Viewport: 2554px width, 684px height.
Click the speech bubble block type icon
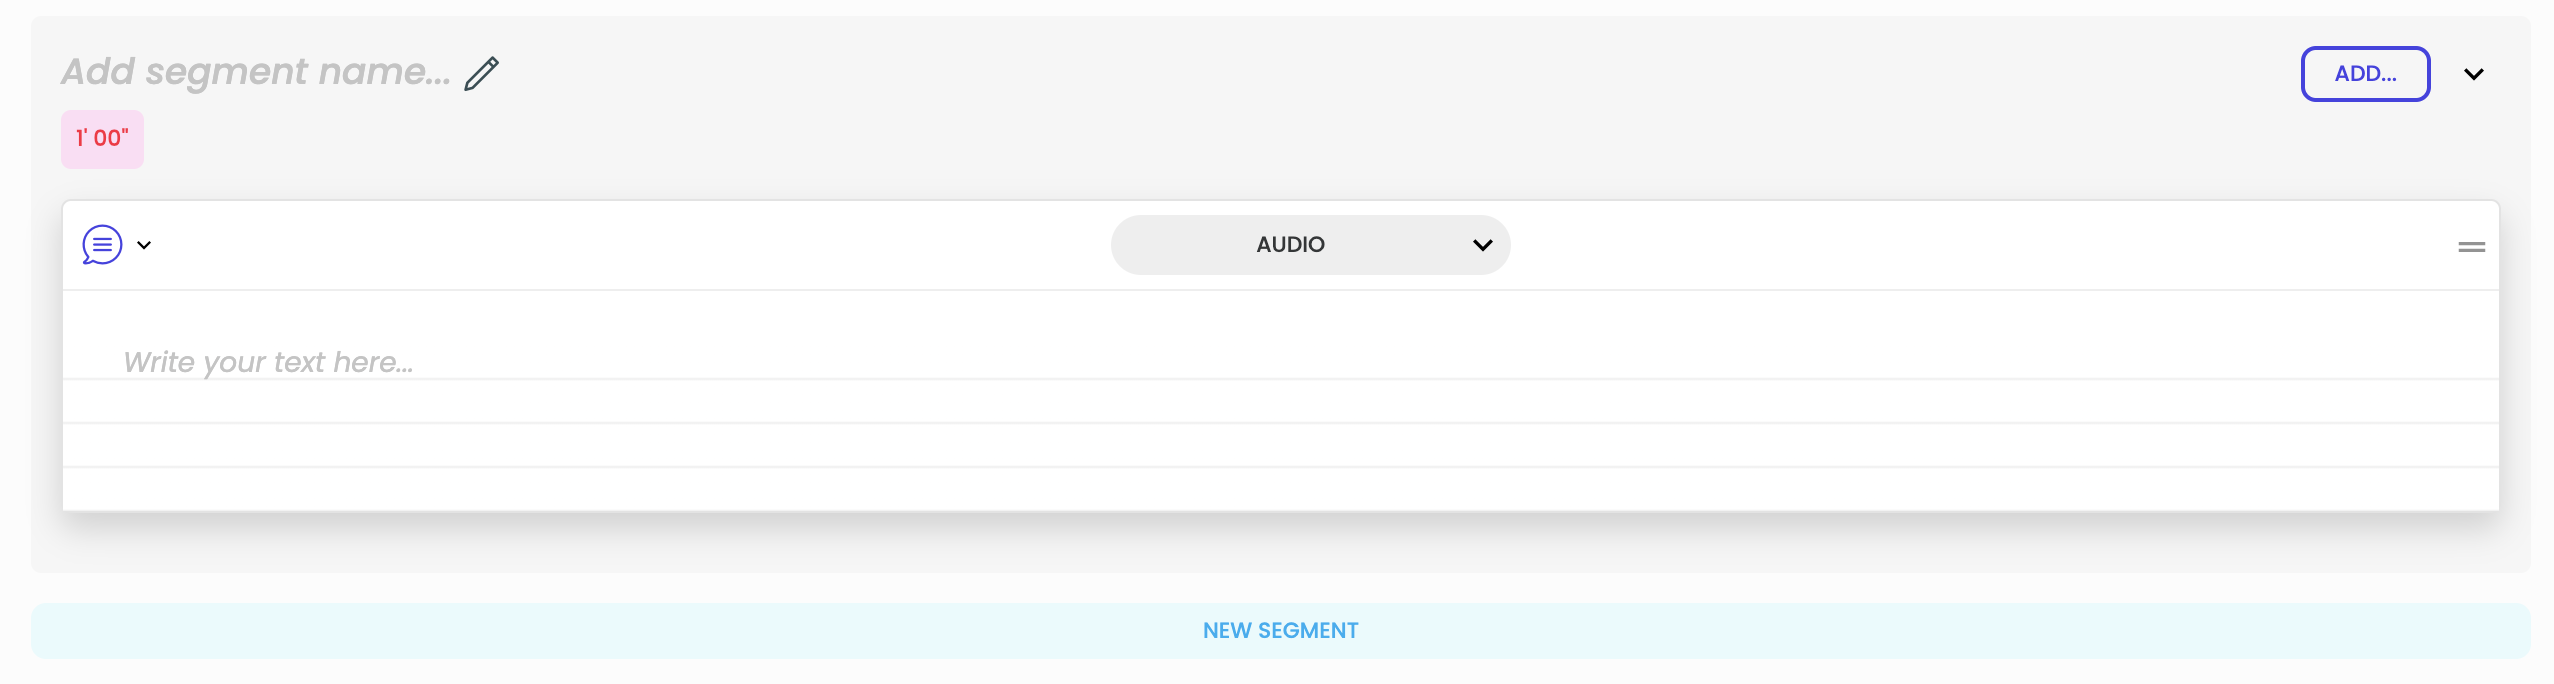102,245
